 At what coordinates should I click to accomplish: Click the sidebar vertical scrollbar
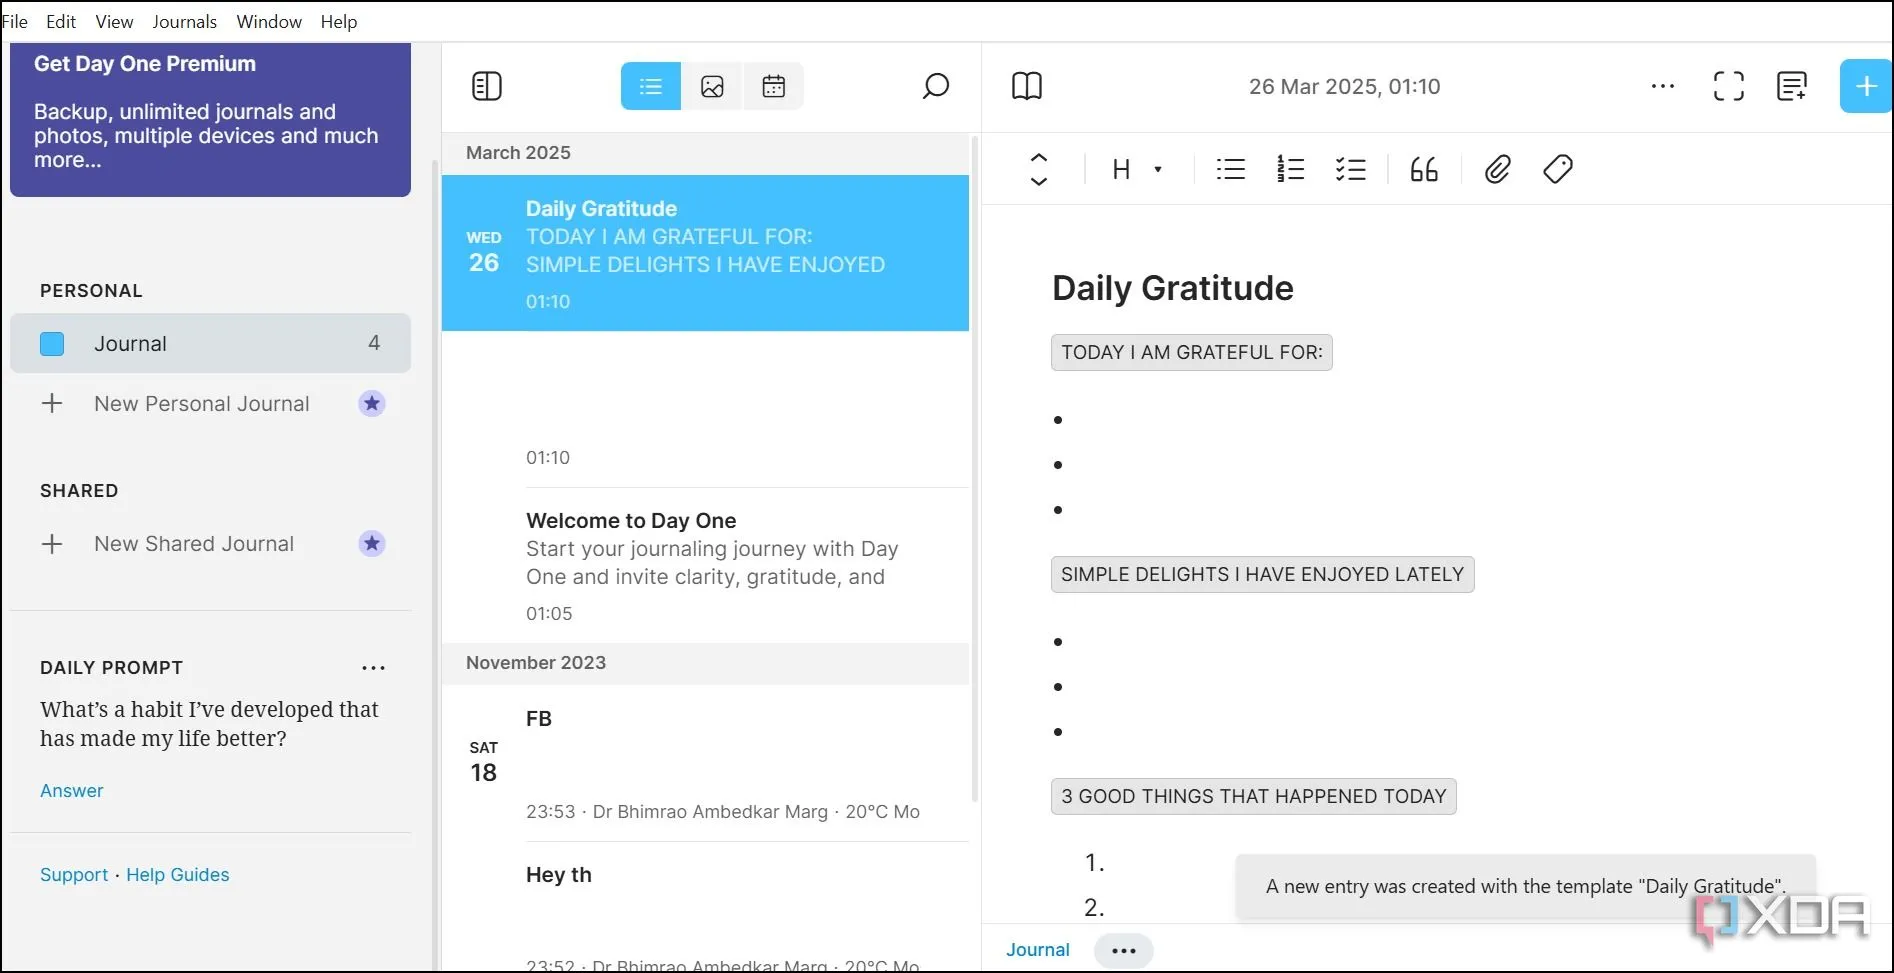coord(434,565)
